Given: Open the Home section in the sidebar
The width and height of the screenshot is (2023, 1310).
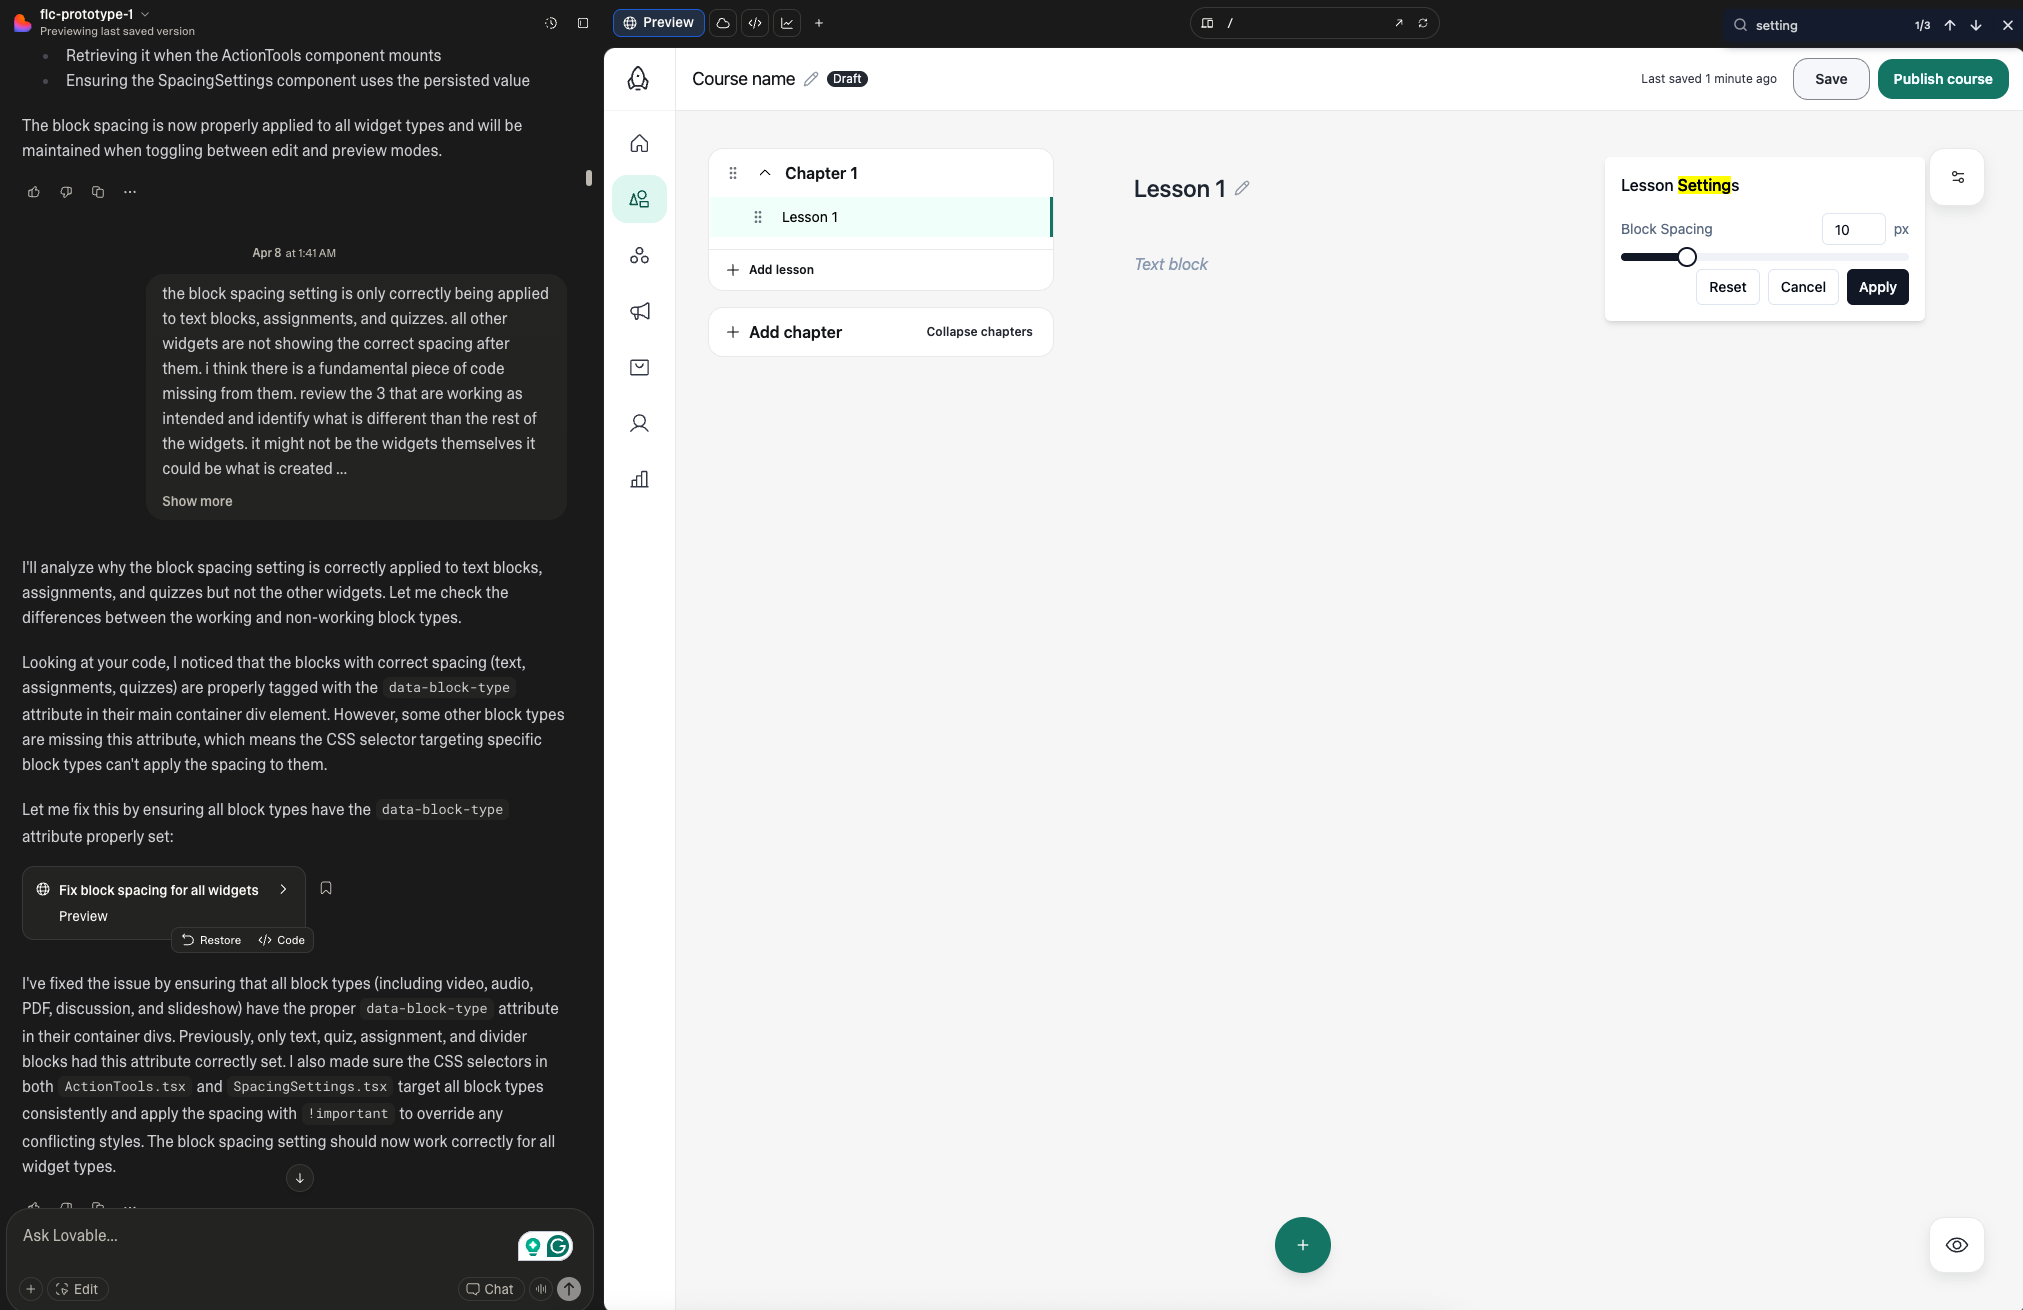Looking at the screenshot, I should tap(639, 142).
